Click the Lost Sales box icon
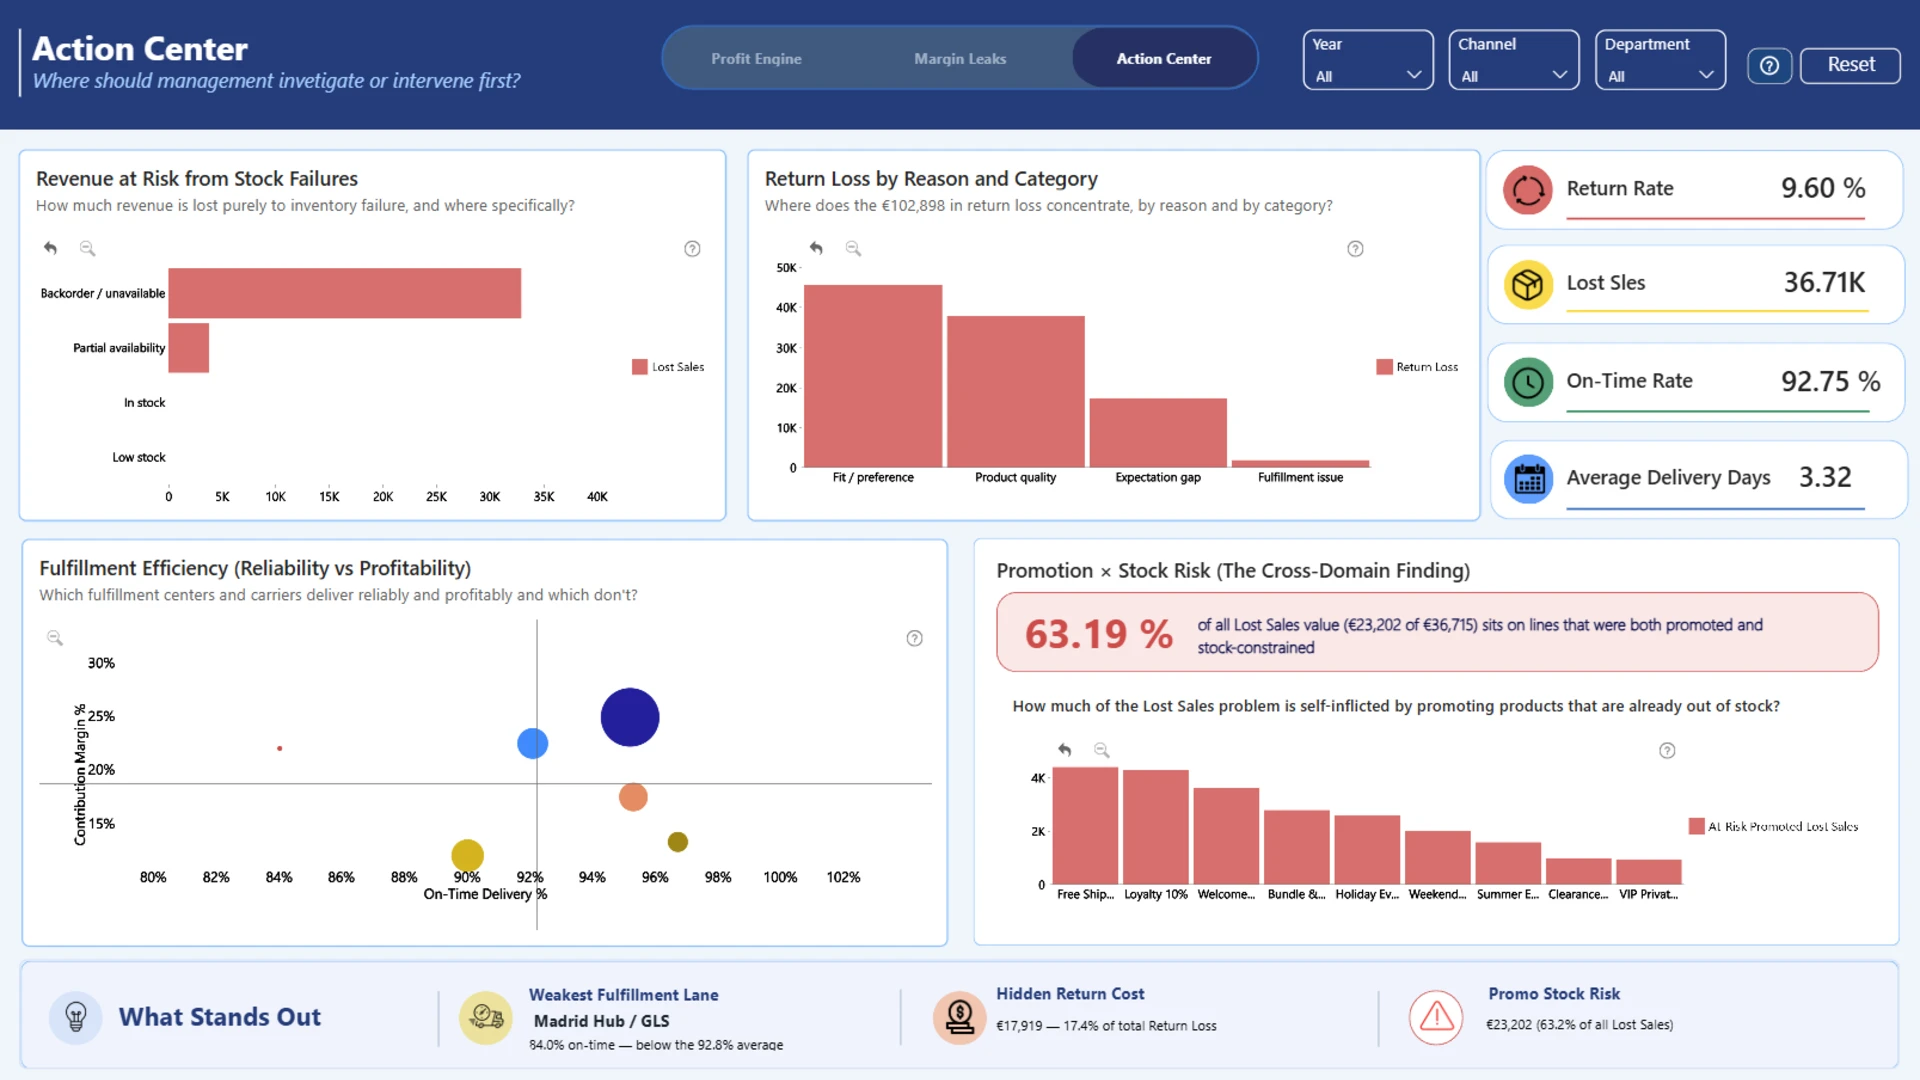Screen dimensions: 1920x1080 1528,285
